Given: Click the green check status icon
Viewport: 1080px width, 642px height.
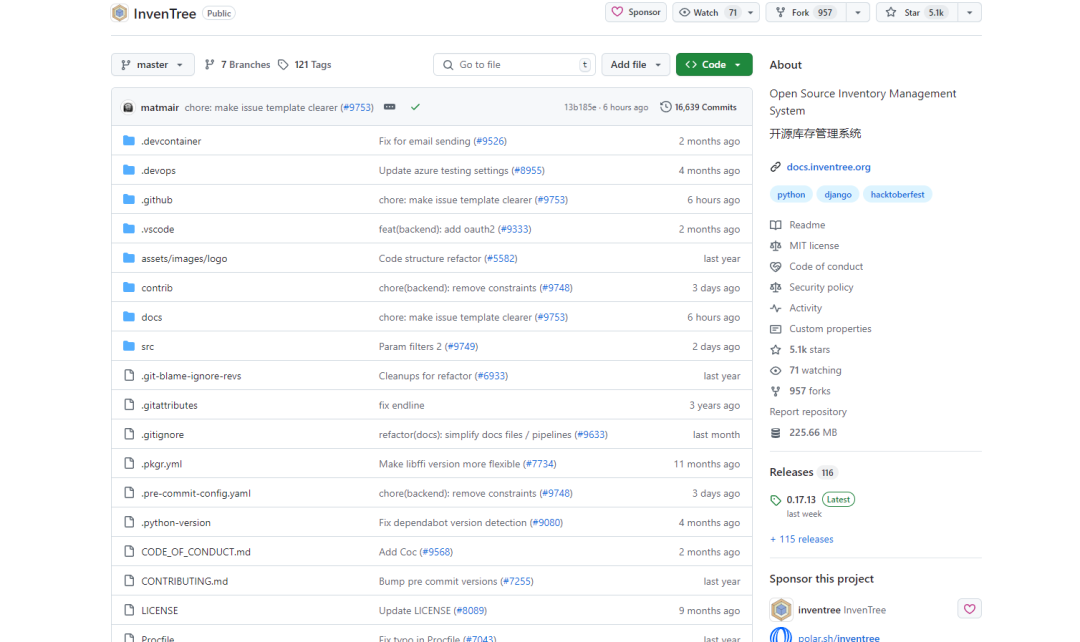Looking at the screenshot, I should click(415, 107).
